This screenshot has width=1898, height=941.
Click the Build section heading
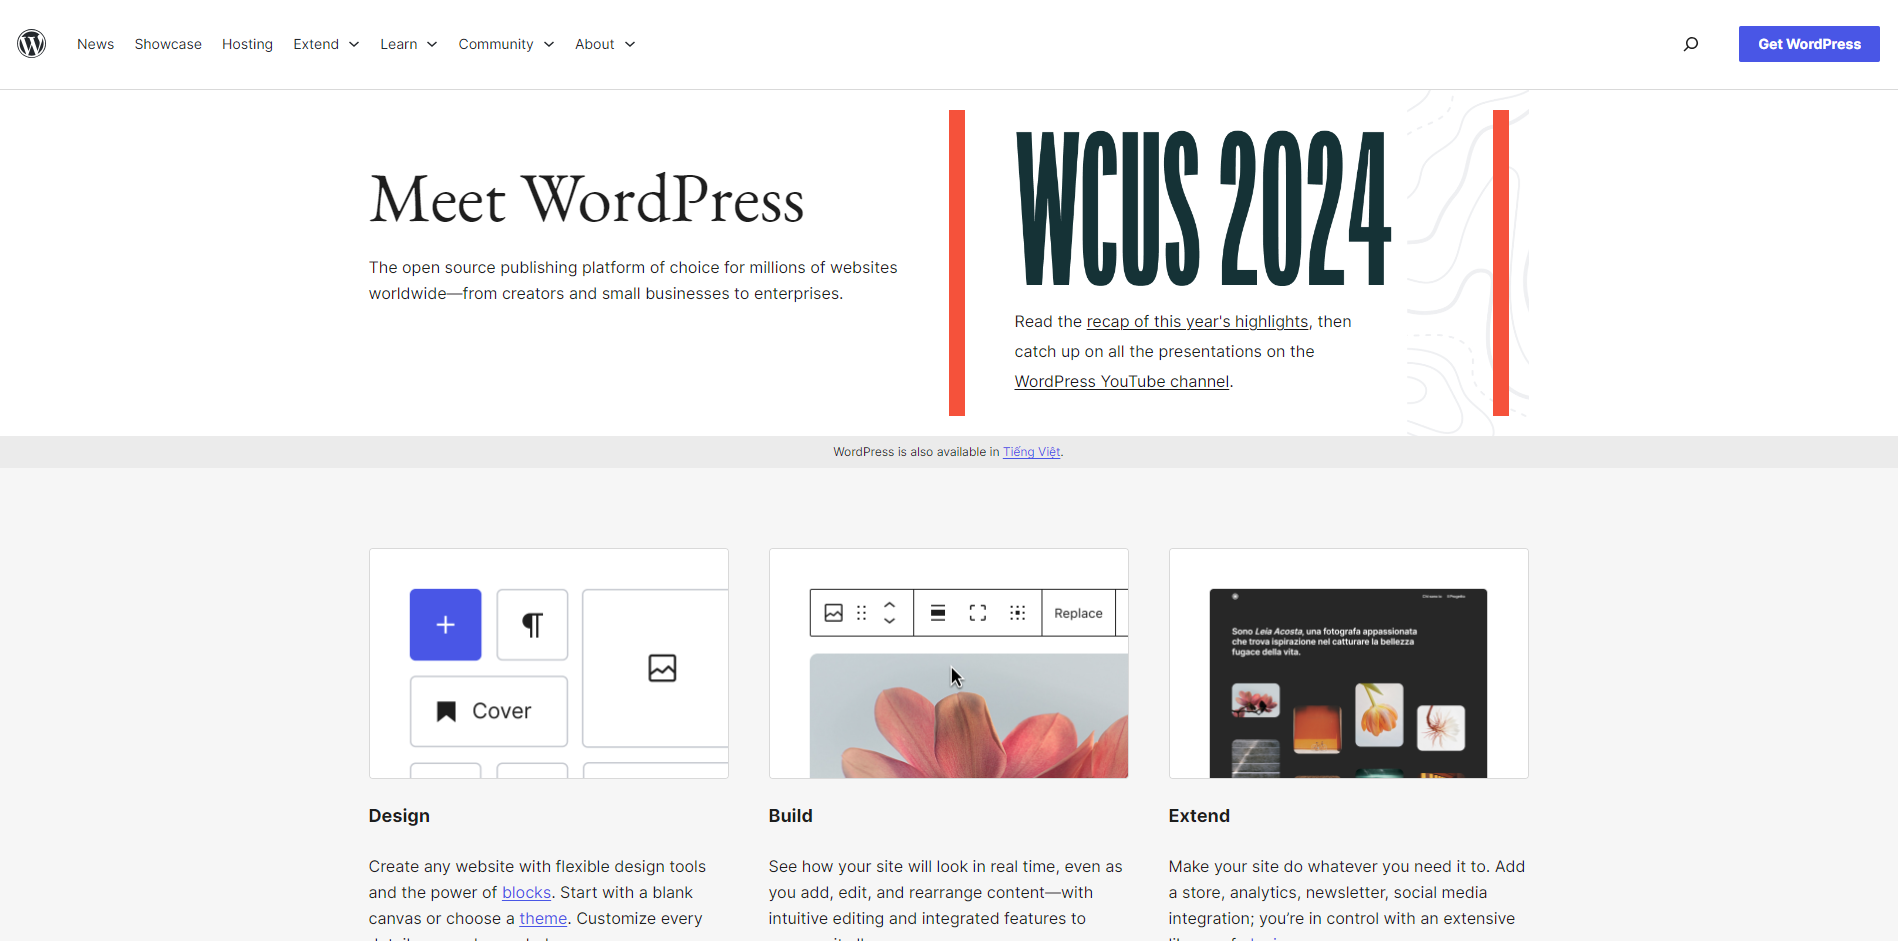(790, 816)
